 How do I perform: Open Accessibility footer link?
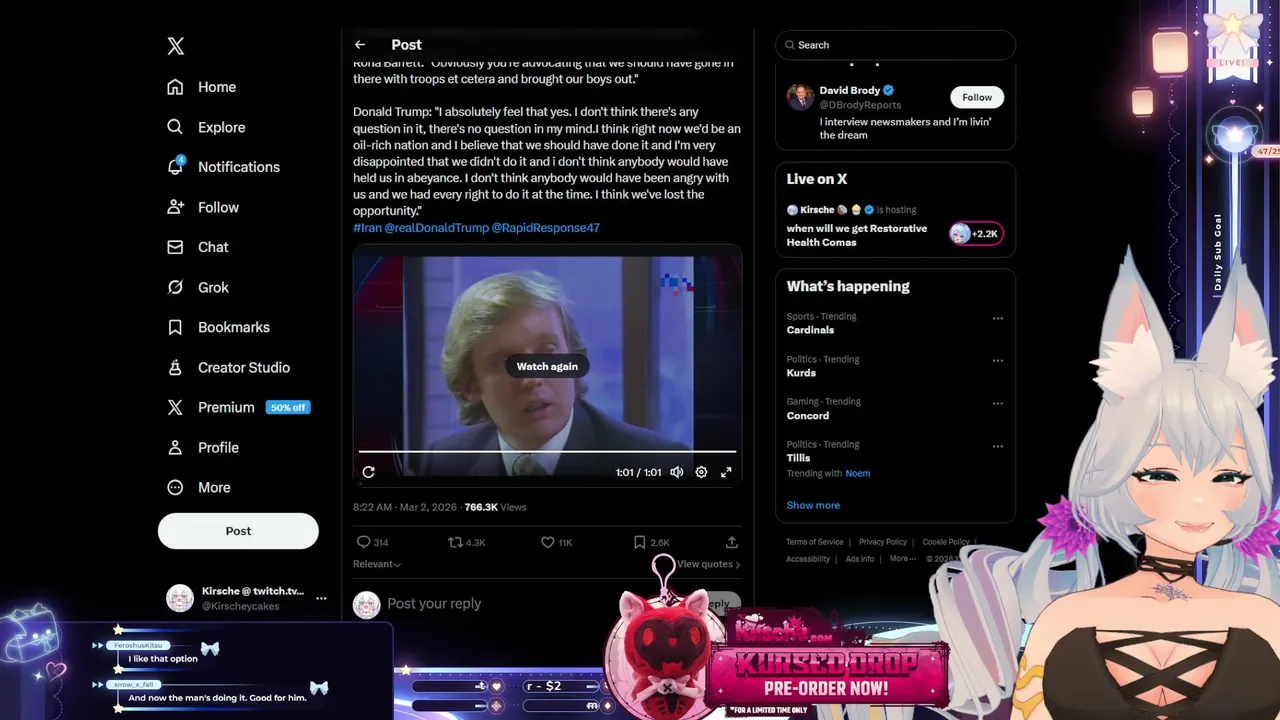(x=808, y=559)
